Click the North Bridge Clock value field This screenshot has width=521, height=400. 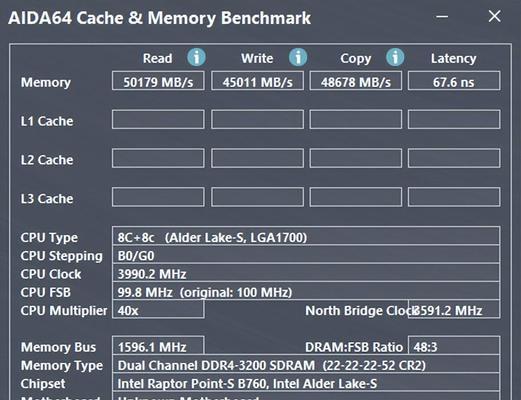pos(454,310)
